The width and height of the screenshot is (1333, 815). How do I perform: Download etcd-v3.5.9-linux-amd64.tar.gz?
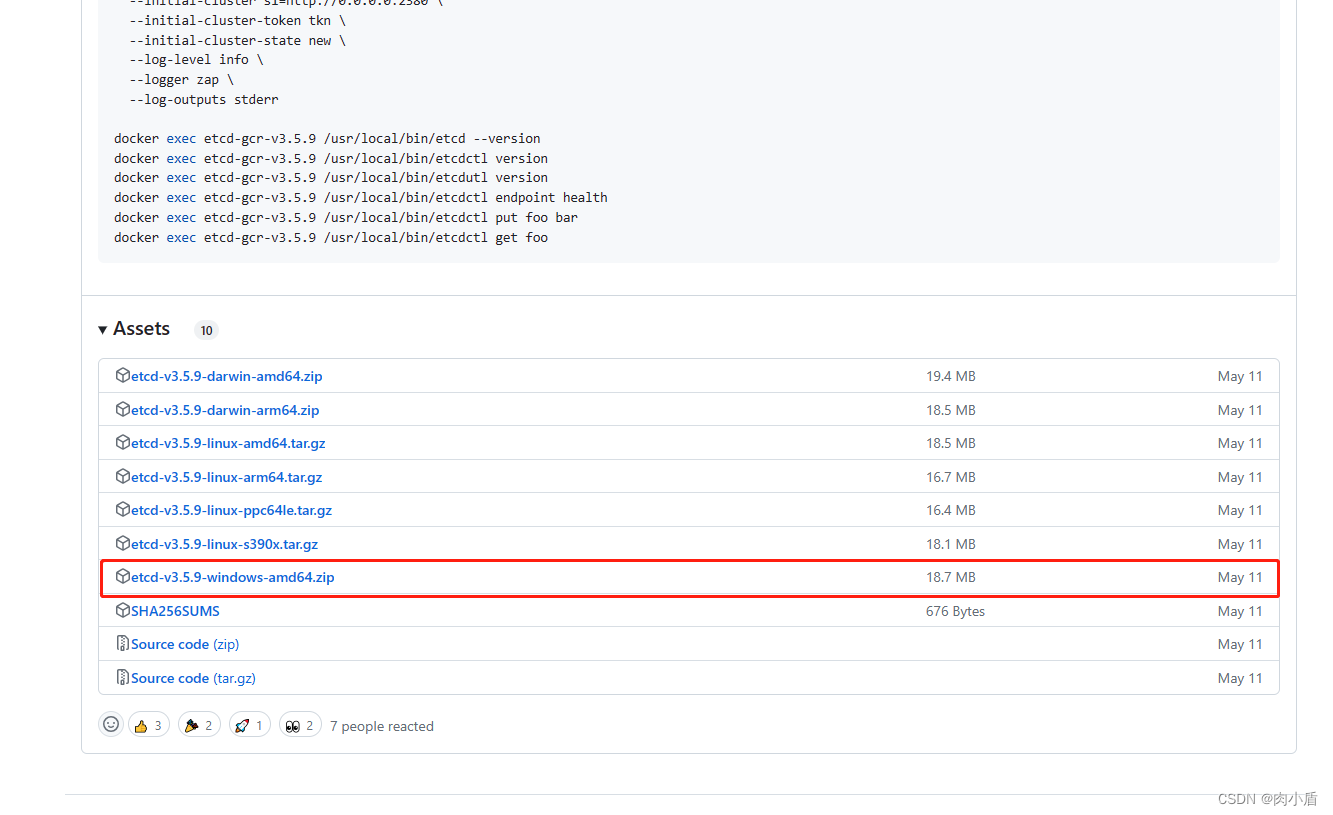(228, 443)
